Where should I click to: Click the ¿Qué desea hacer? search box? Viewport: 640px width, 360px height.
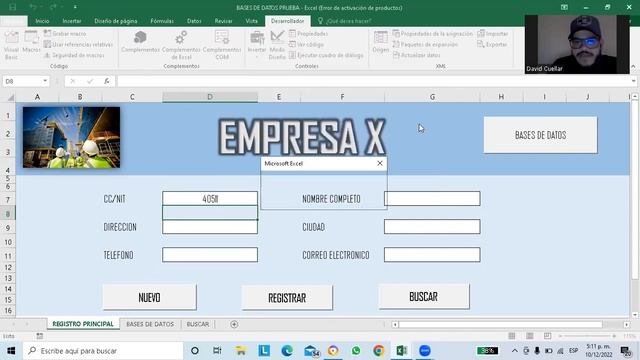click(345, 21)
